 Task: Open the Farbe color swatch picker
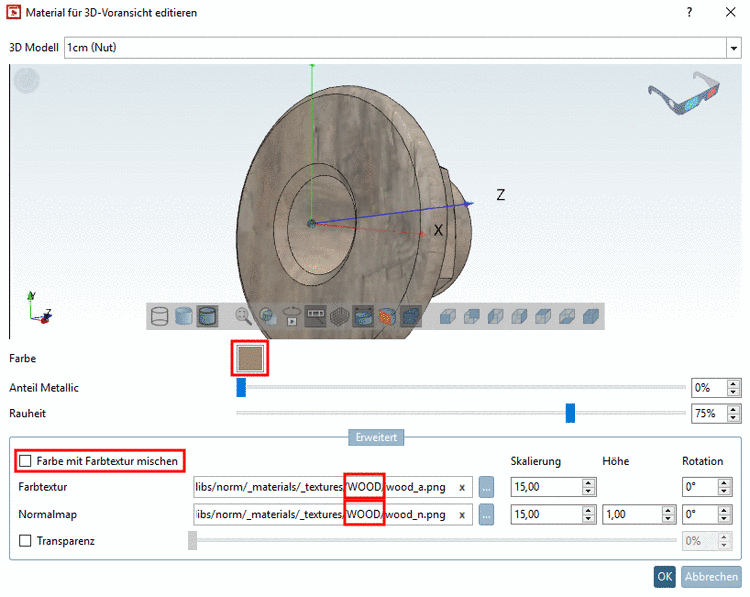(x=250, y=358)
